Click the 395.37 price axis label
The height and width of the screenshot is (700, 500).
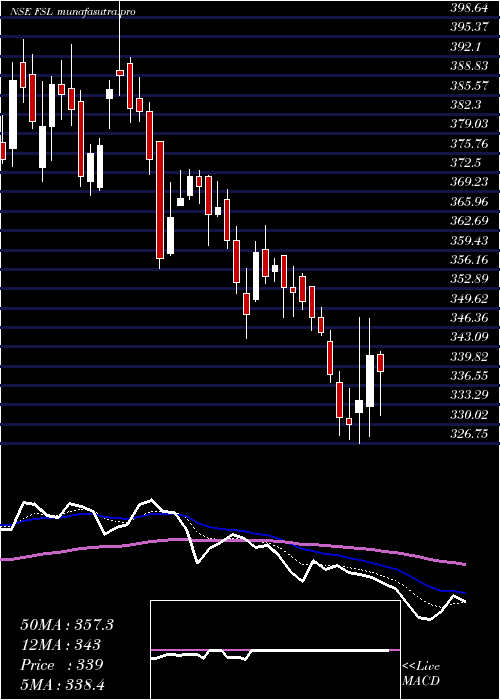(x=469, y=27)
